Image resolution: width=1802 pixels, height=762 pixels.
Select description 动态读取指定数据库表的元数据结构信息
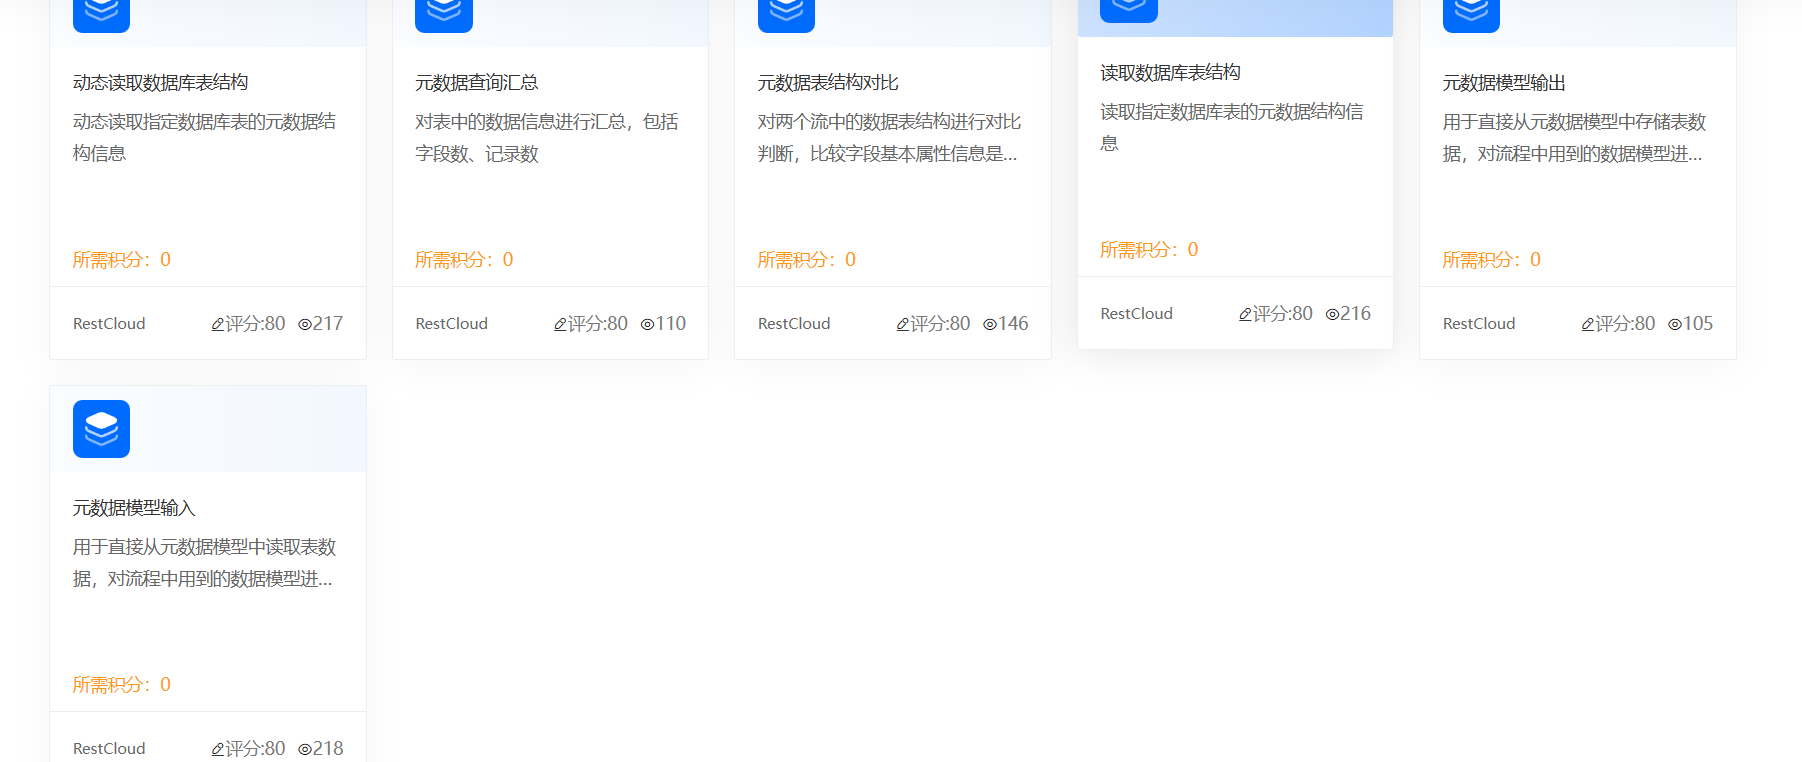coord(204,137)
